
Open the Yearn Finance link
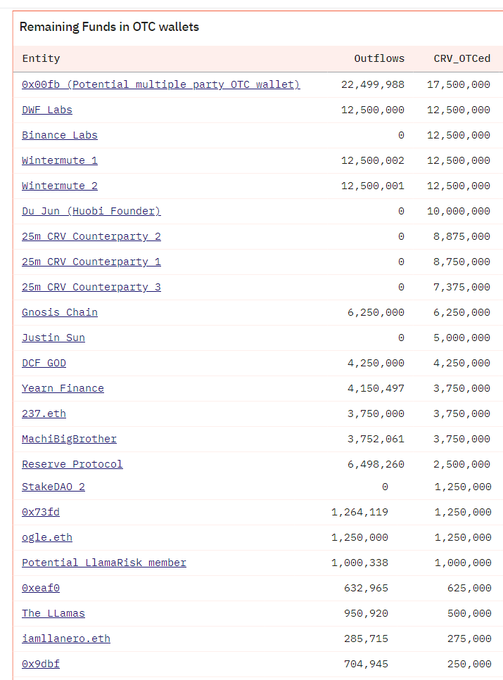[x=63, y=388]
